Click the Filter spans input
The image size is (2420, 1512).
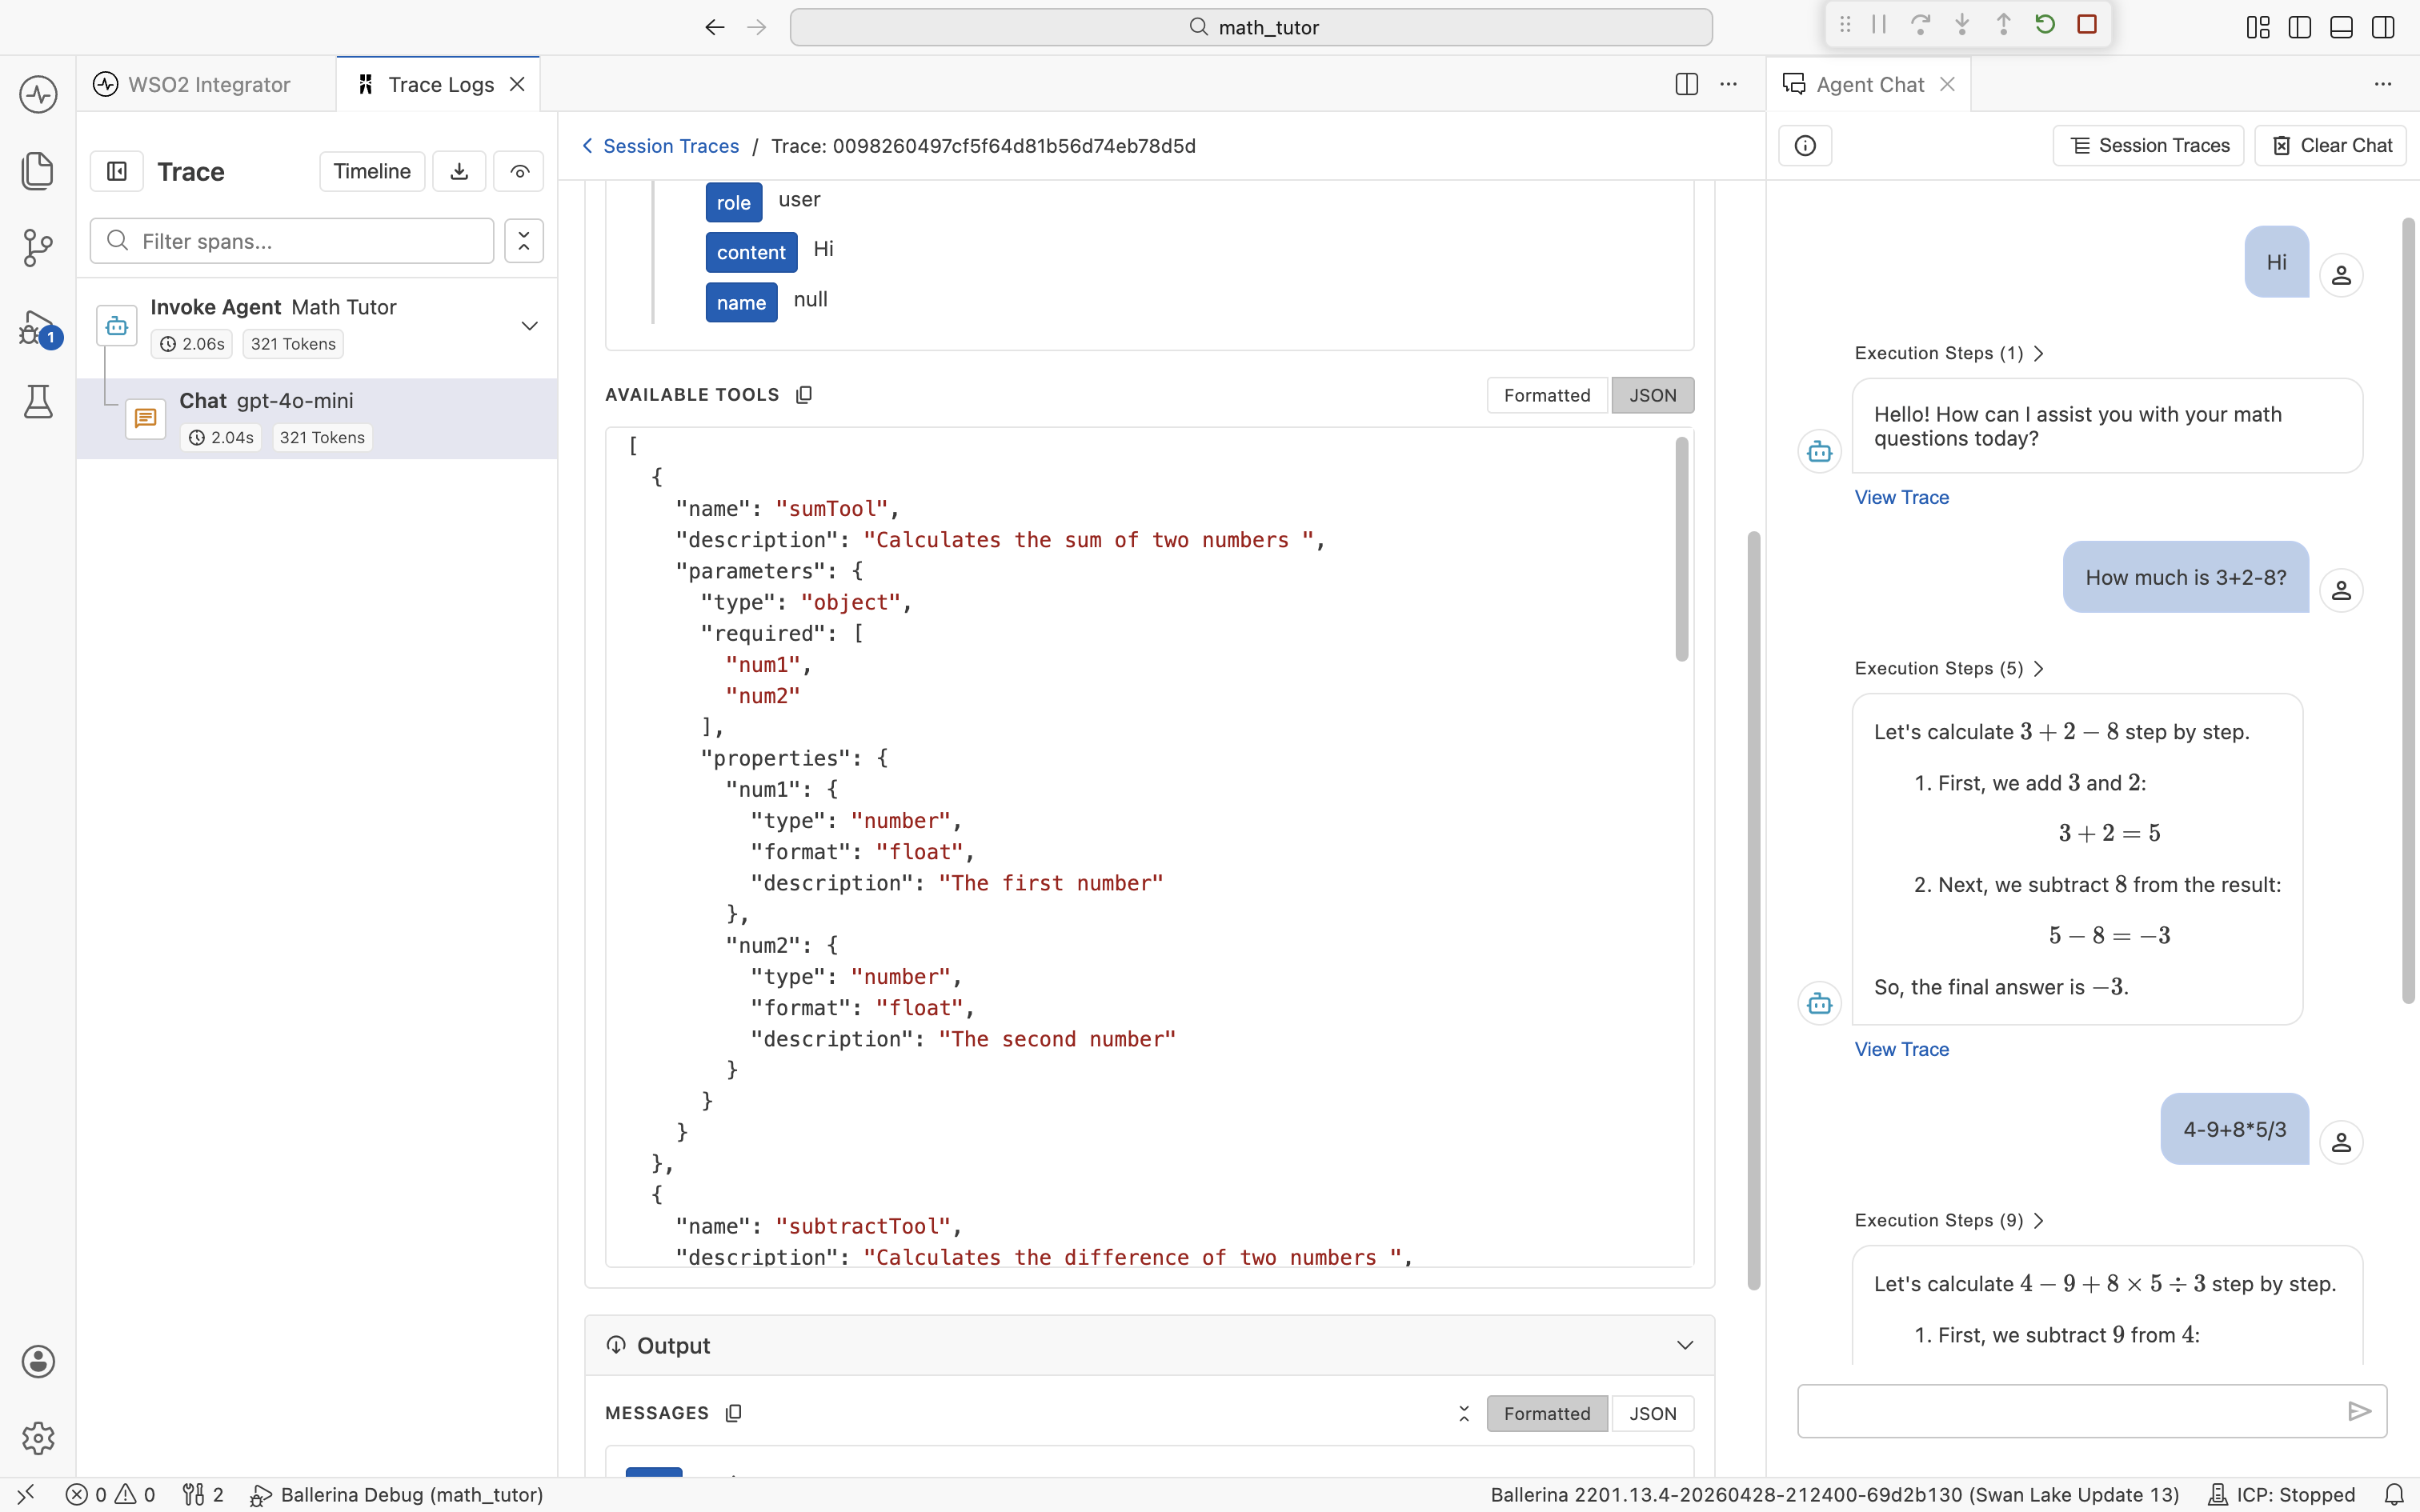[x=292, y=241]
